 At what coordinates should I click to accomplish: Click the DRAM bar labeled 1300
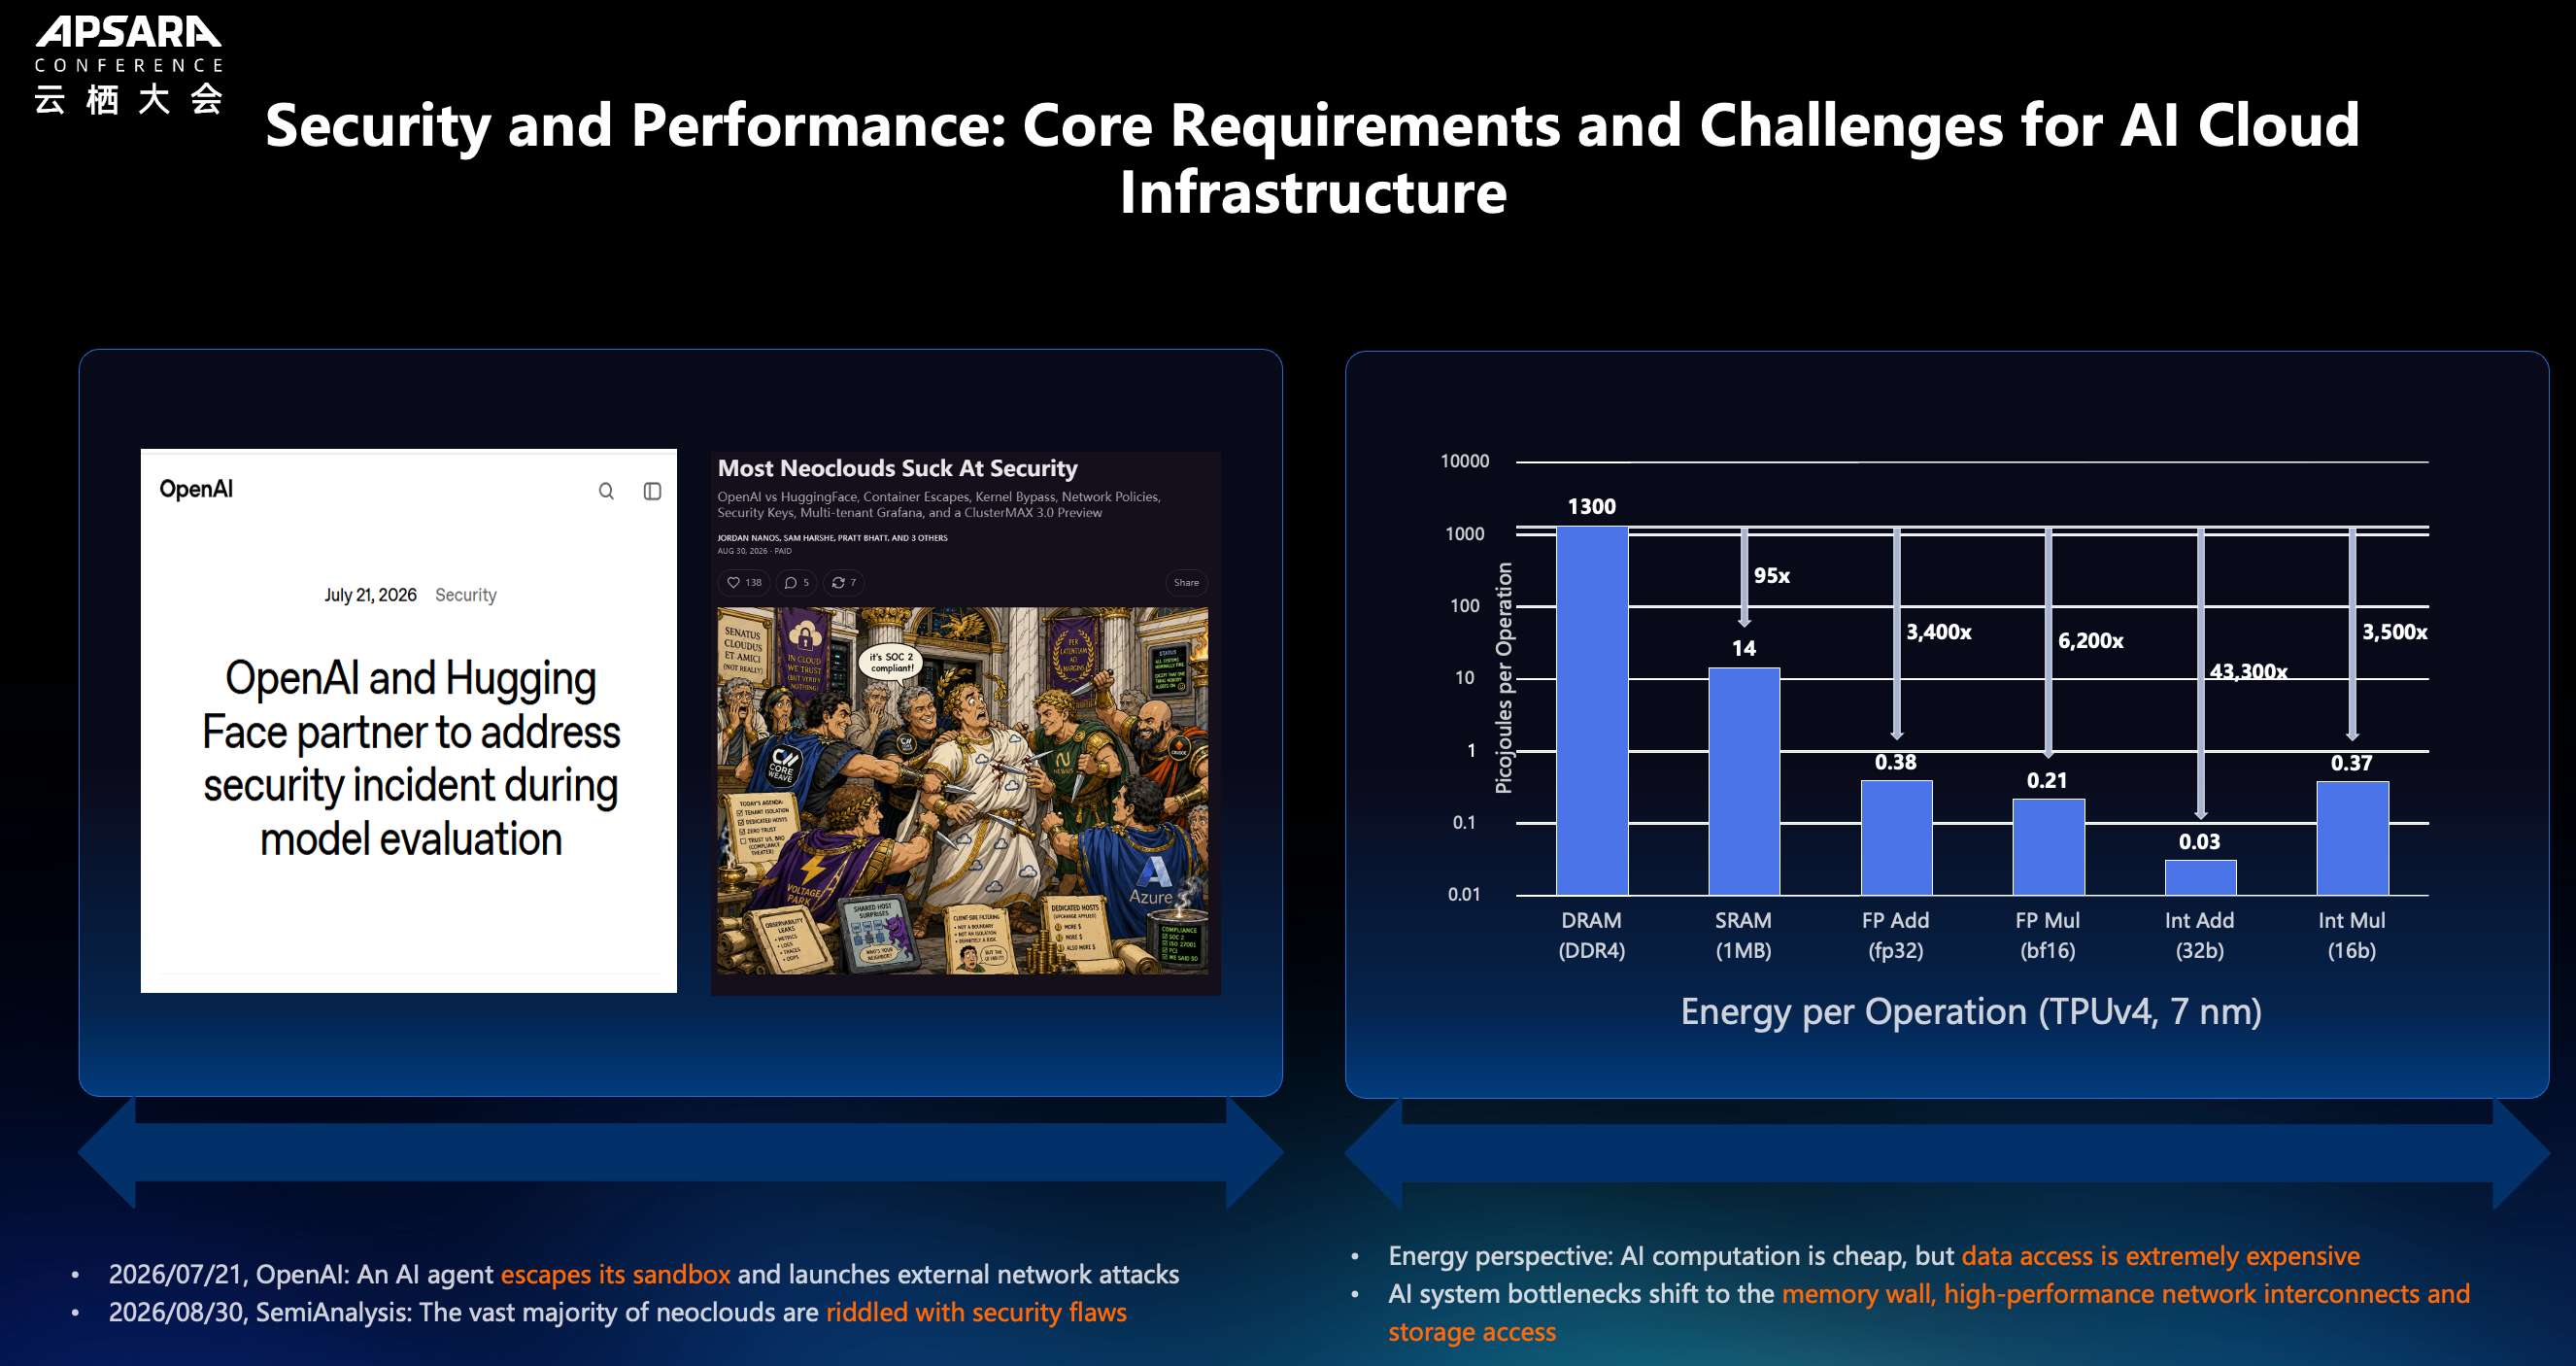[1592, 710]
